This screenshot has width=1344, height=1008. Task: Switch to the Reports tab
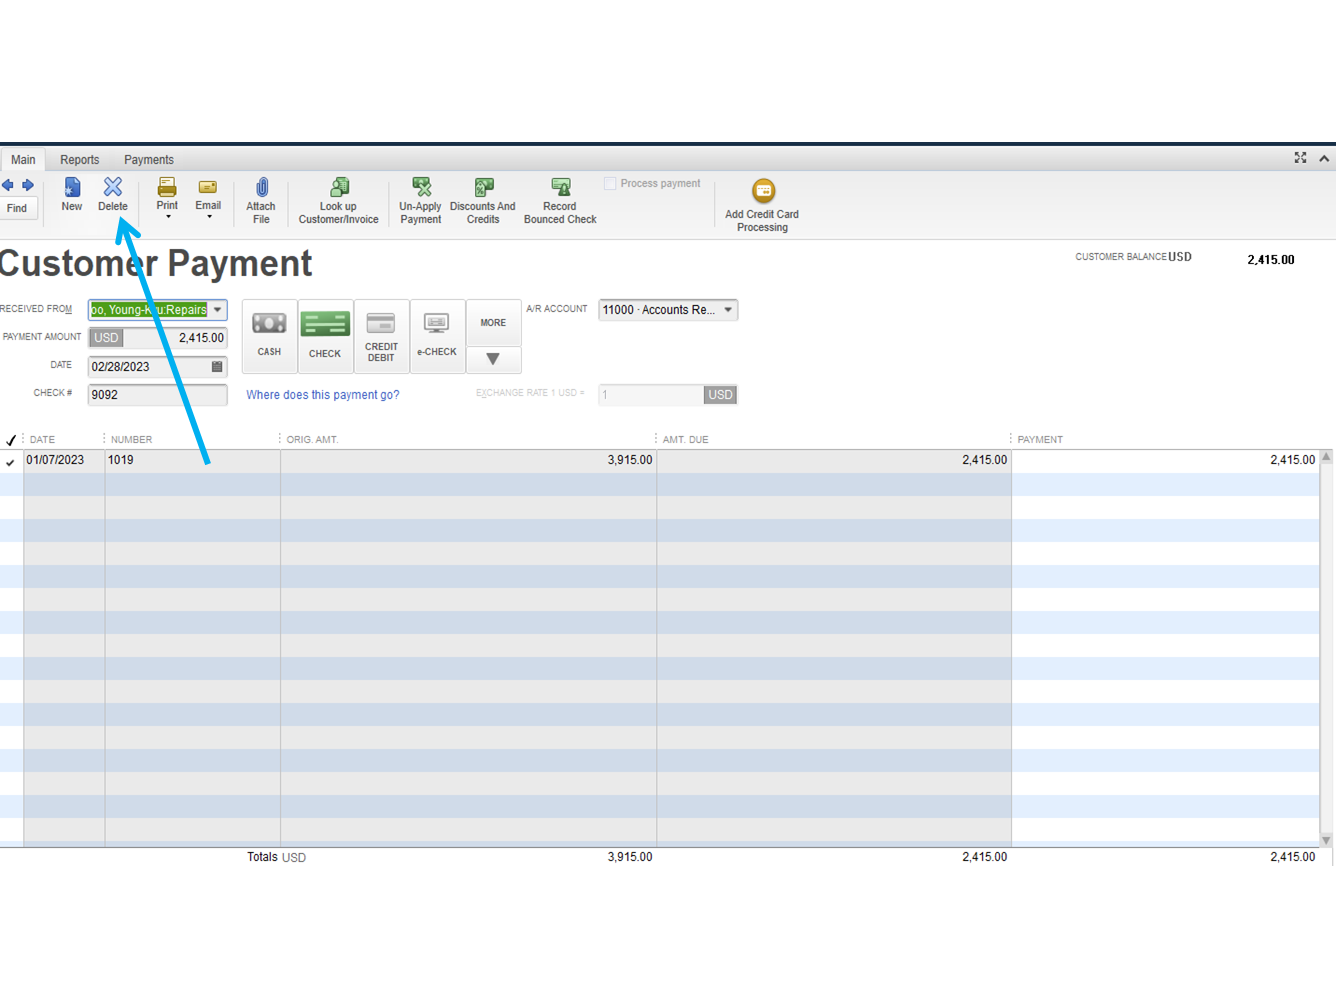79,160
